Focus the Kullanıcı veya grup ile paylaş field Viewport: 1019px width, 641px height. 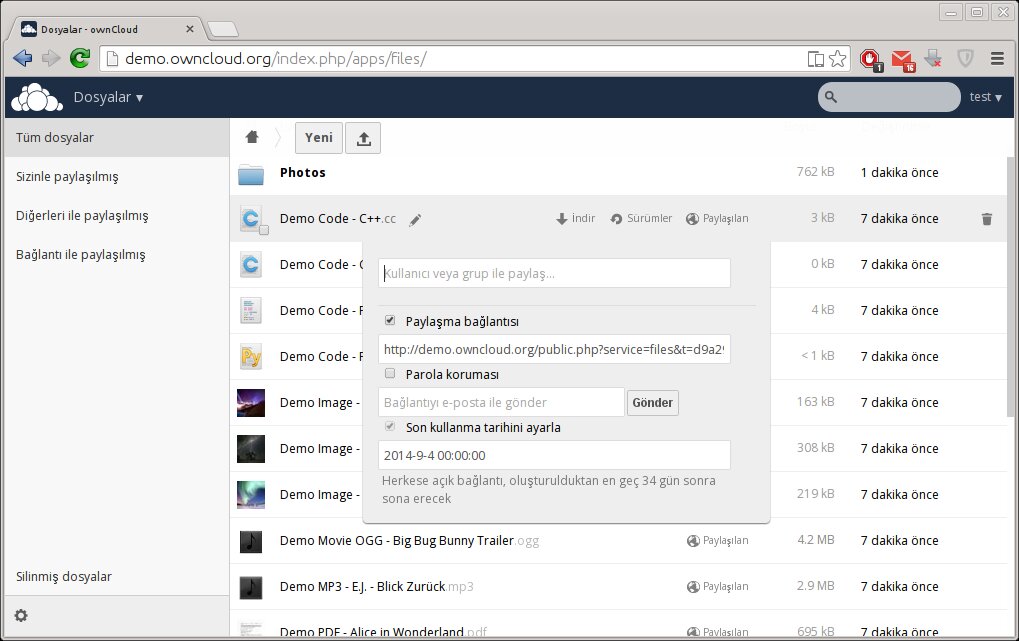(x=554, y=274)
